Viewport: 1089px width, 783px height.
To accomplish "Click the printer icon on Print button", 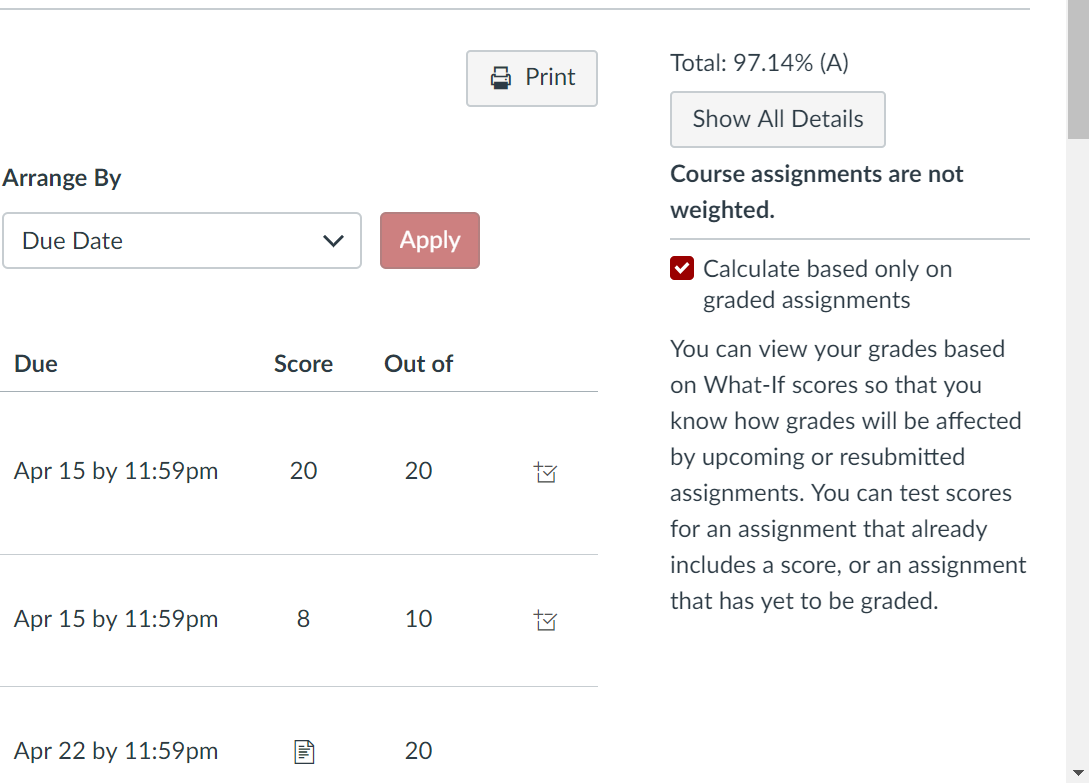I will coord(500,78).
